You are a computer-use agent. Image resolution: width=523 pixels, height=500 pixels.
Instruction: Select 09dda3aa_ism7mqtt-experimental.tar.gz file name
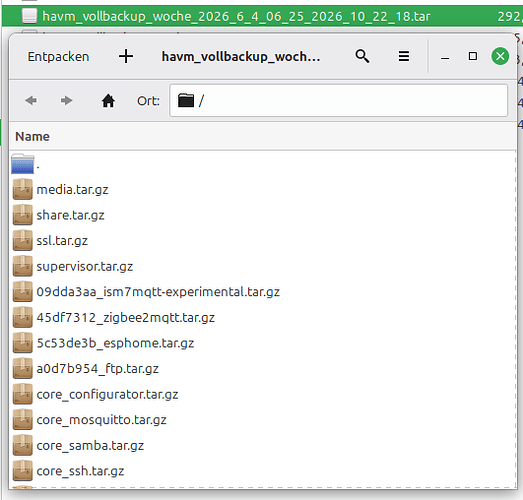(x=158, y=292)
